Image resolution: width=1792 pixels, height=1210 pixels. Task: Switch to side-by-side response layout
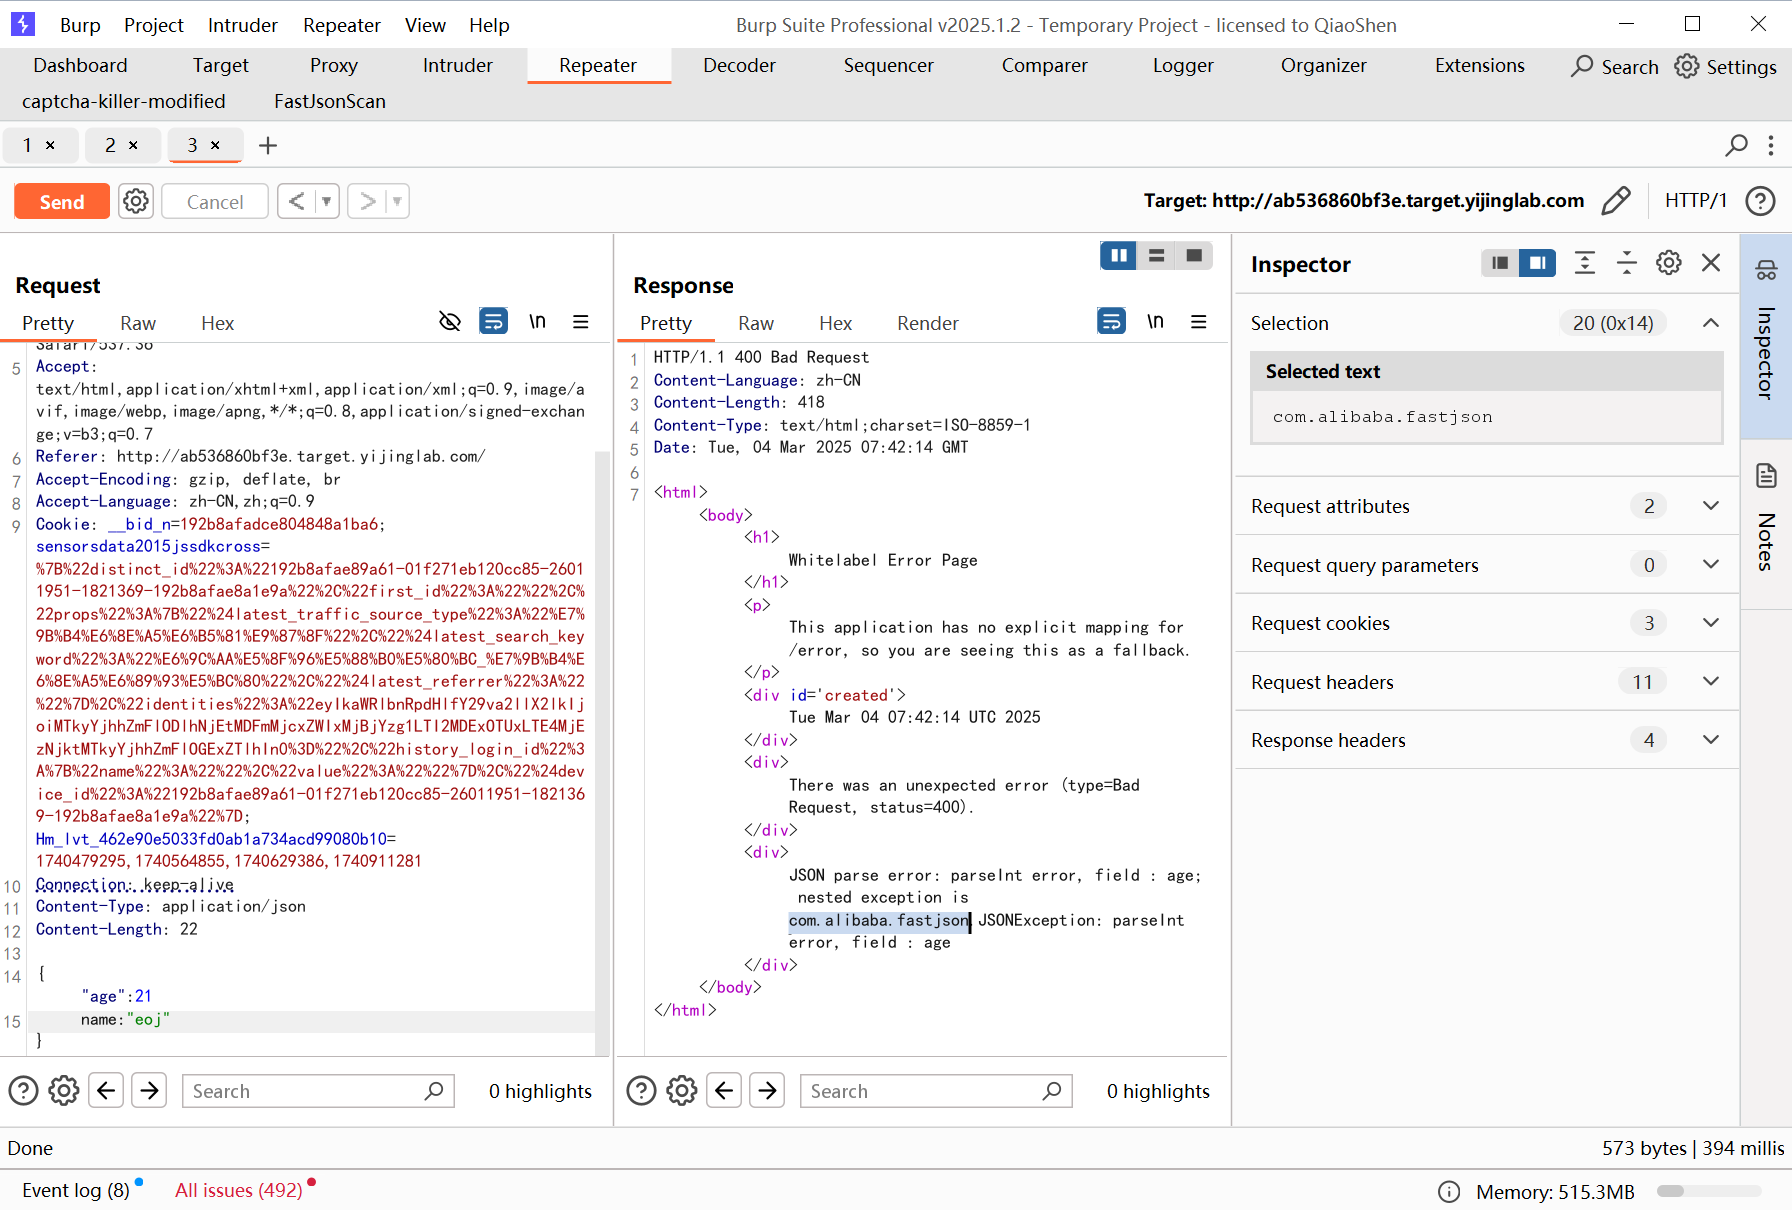pyautogui.click(x=1119, y=256)
